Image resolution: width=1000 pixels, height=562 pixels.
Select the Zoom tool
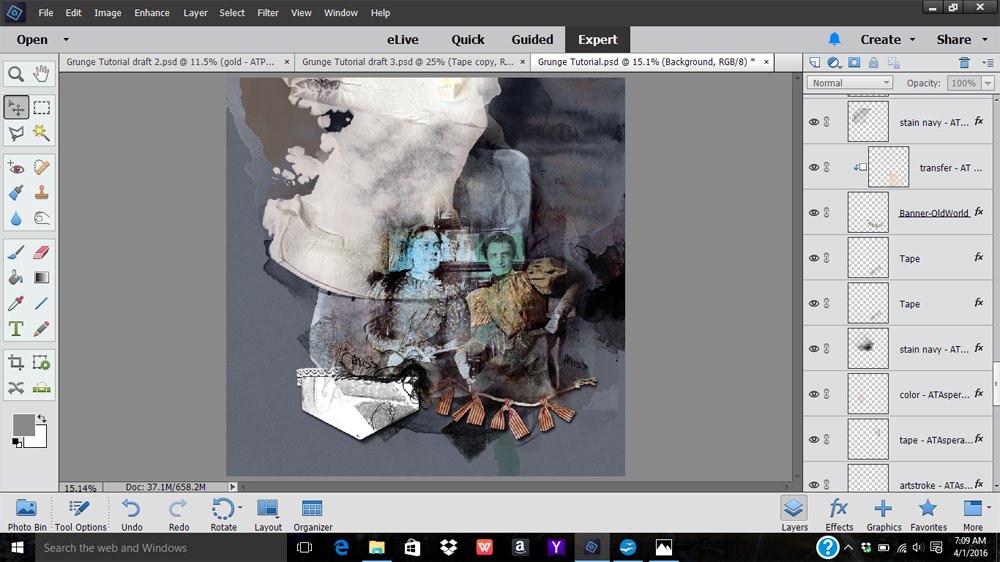coord(16,74)
